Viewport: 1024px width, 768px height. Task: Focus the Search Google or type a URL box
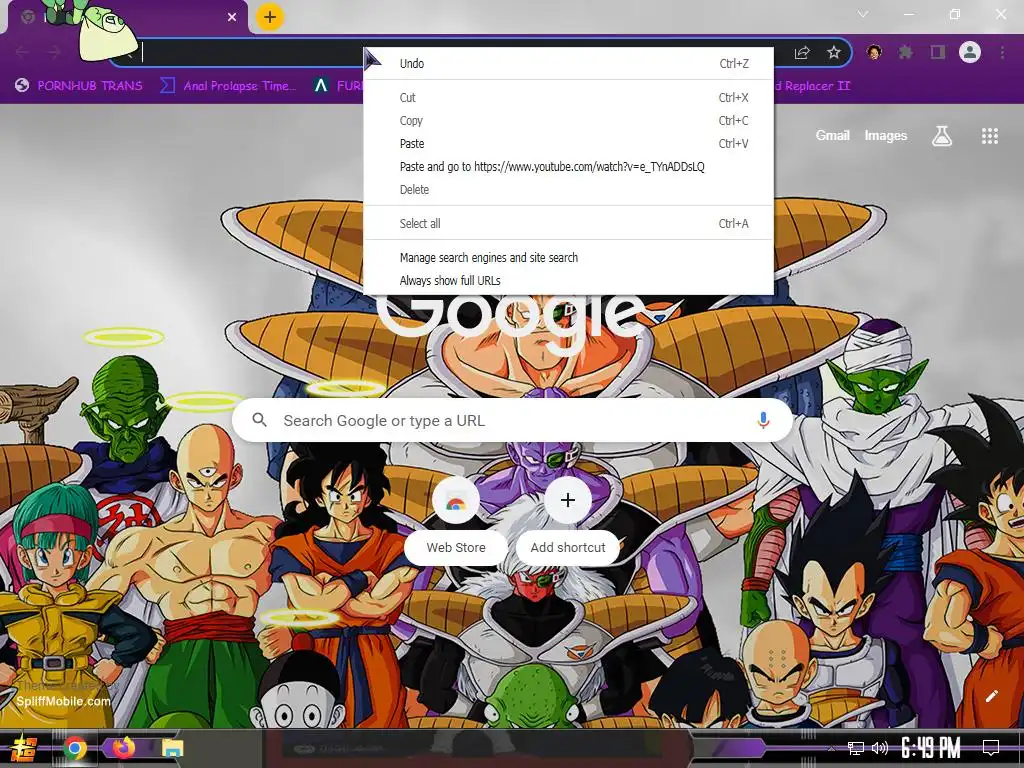pos(513,420)
